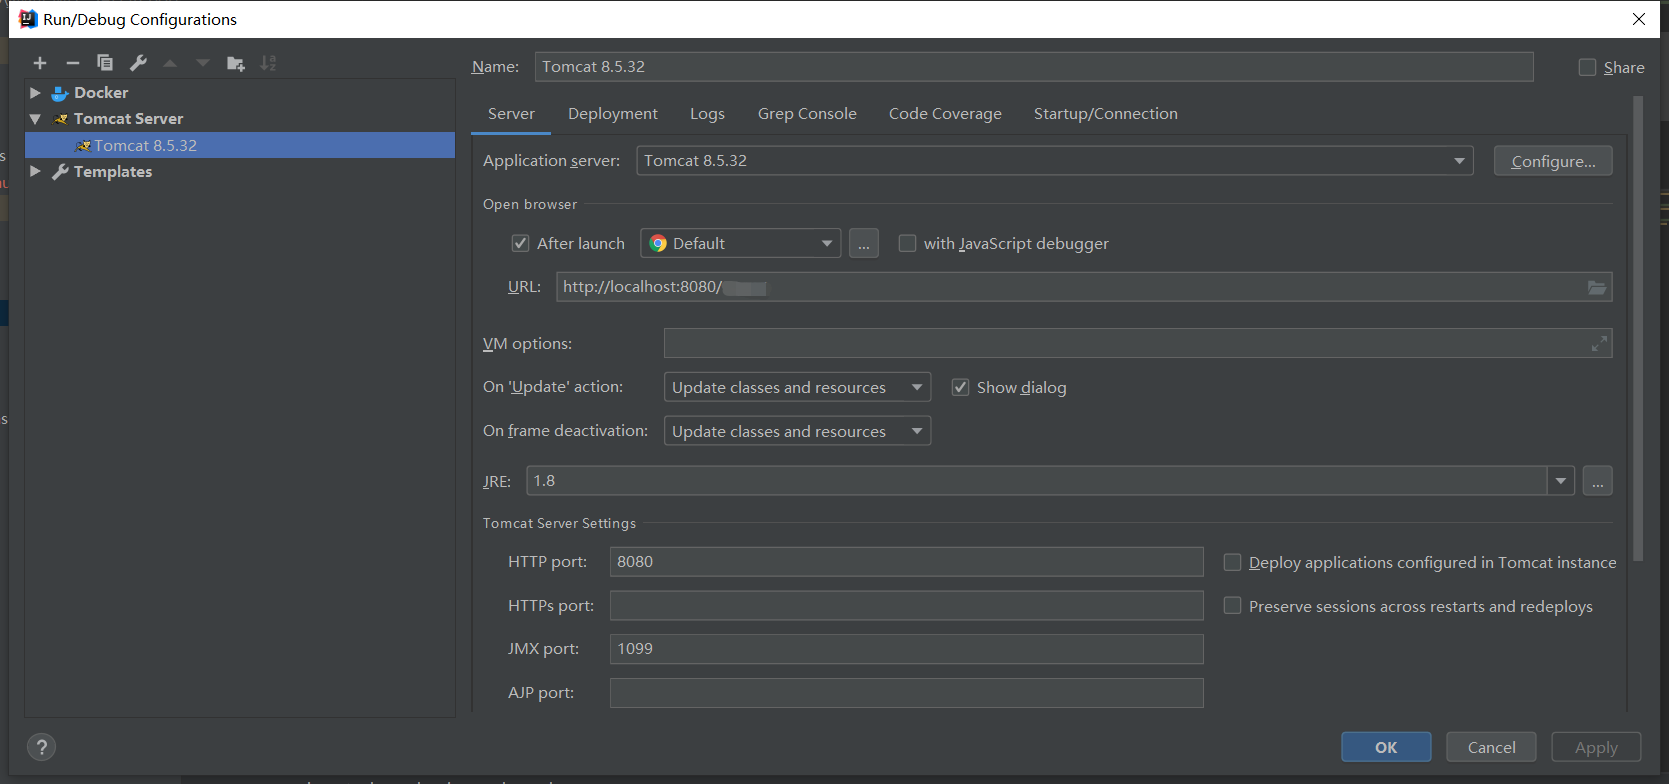
Task: Click the Tomcat Server group icon
Action: click(x=60, y=119)
